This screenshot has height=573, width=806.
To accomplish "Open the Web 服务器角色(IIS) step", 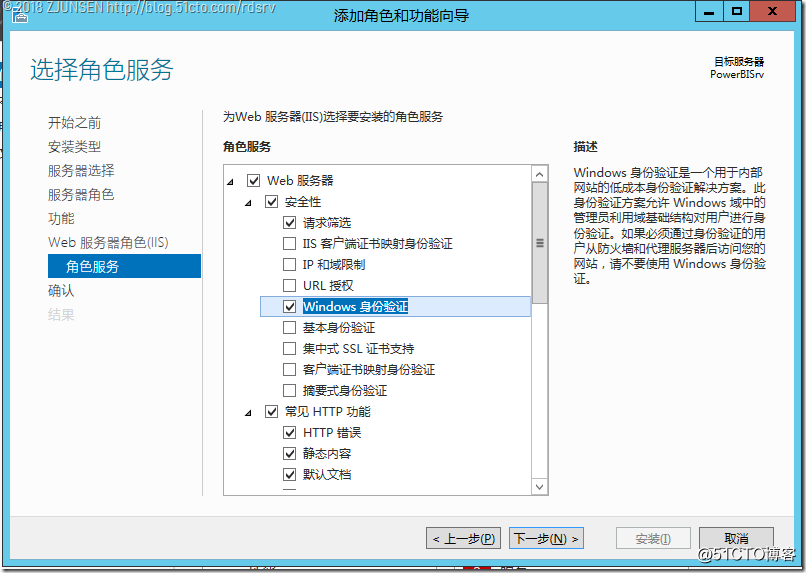I will tap(108, 242).
